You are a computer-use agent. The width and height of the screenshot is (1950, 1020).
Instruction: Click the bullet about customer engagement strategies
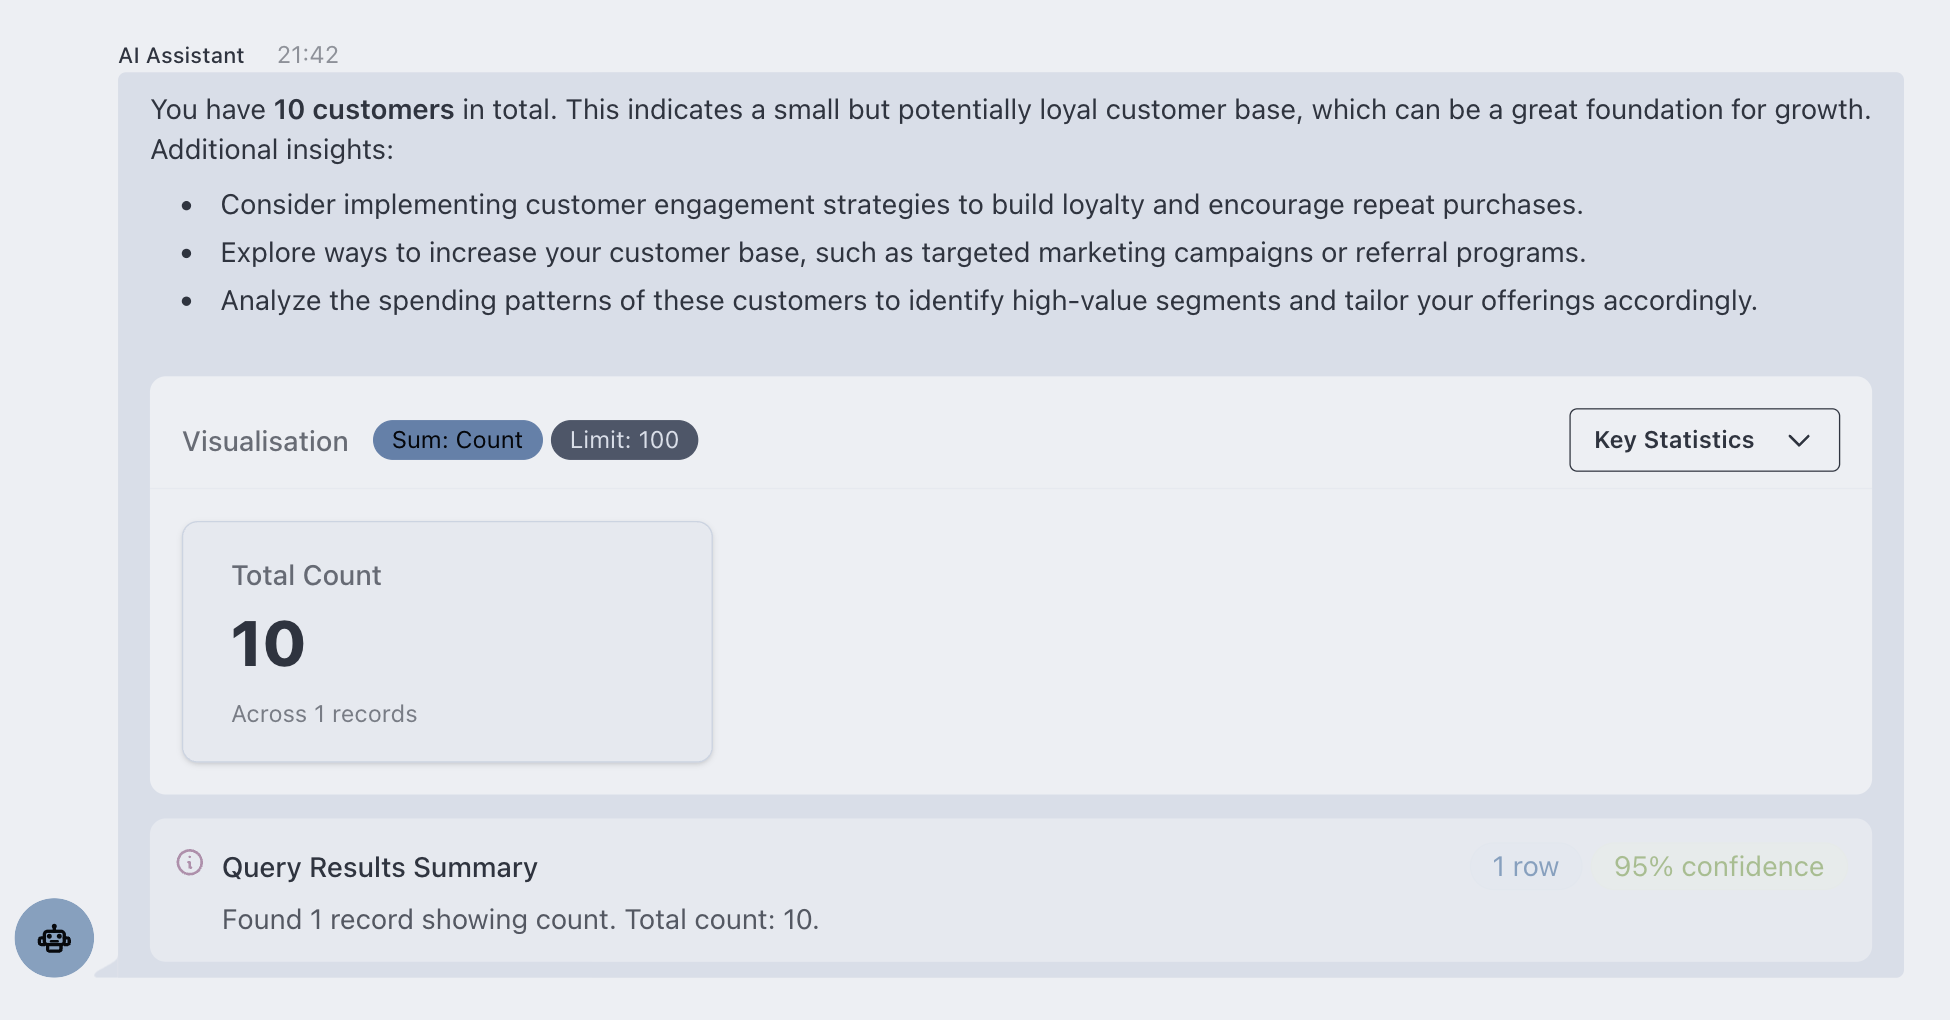[x=902, y=205]
